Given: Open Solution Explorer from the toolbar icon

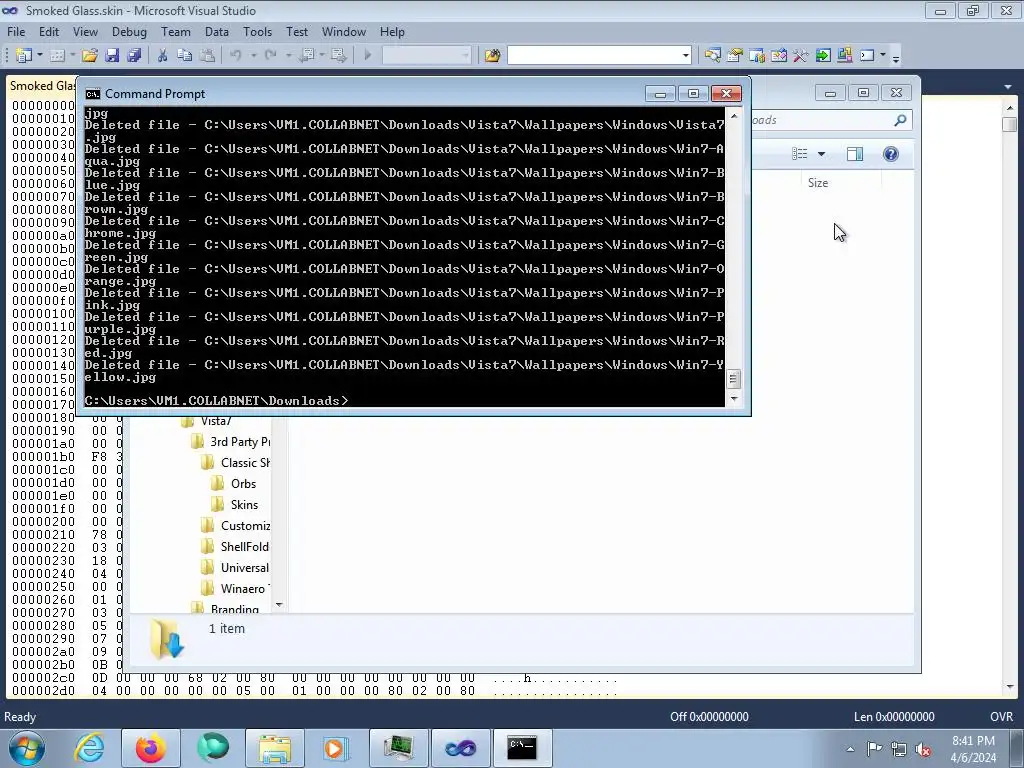Looking at the screenshot, I should tap(712, 56).
